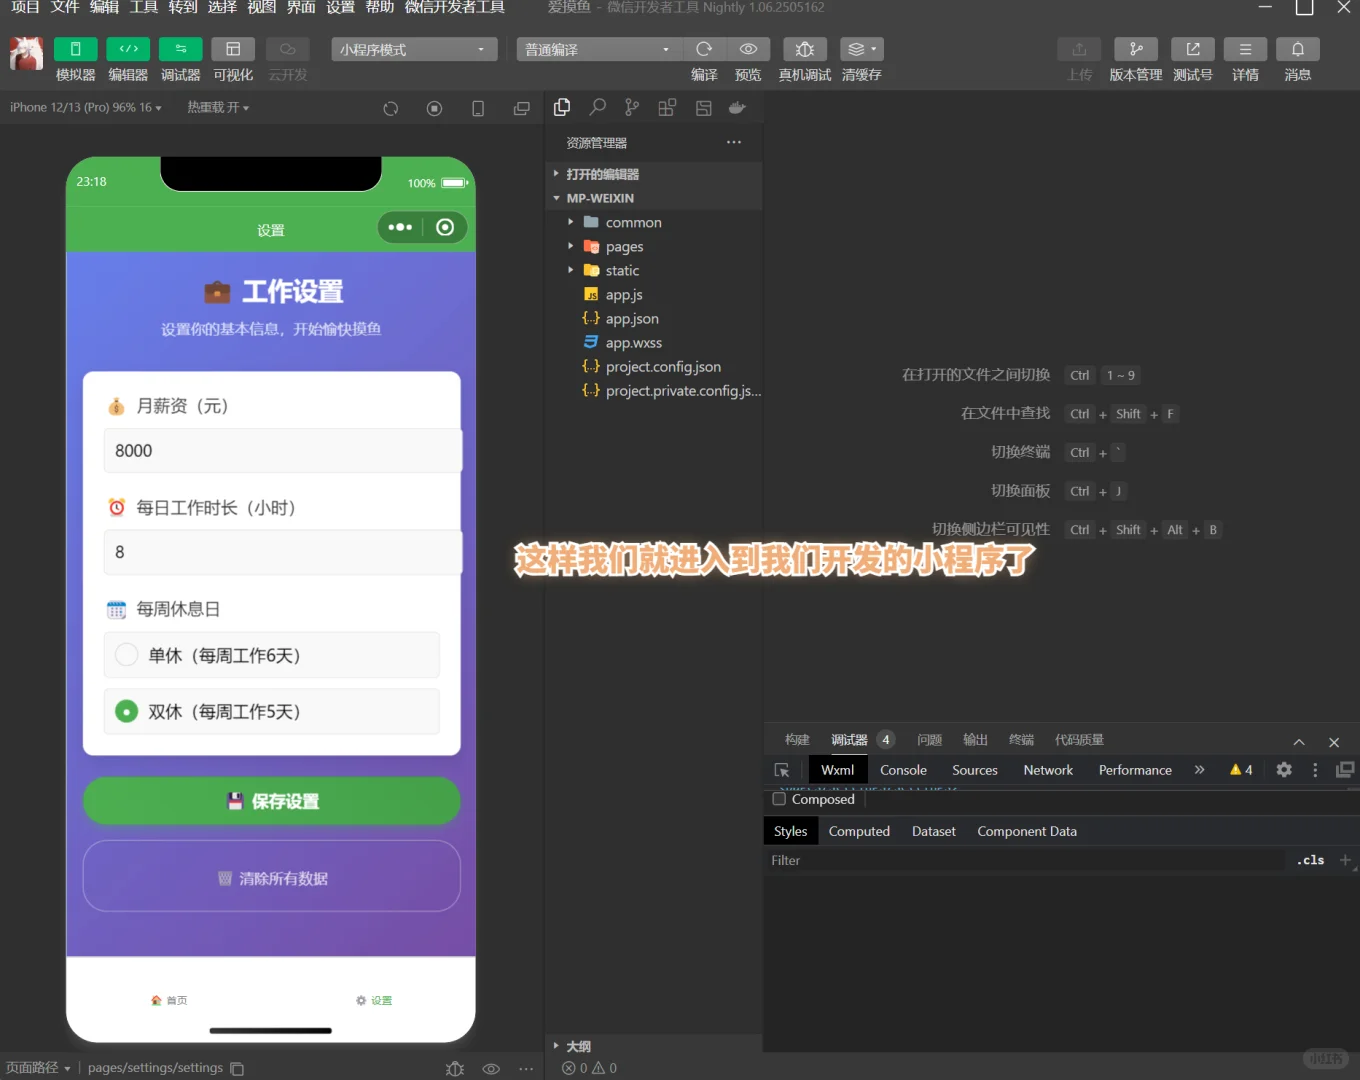Open the iPhone 12/13 device dropdown
Screen dimensions: 1360x1080
[x=85, y=107]
